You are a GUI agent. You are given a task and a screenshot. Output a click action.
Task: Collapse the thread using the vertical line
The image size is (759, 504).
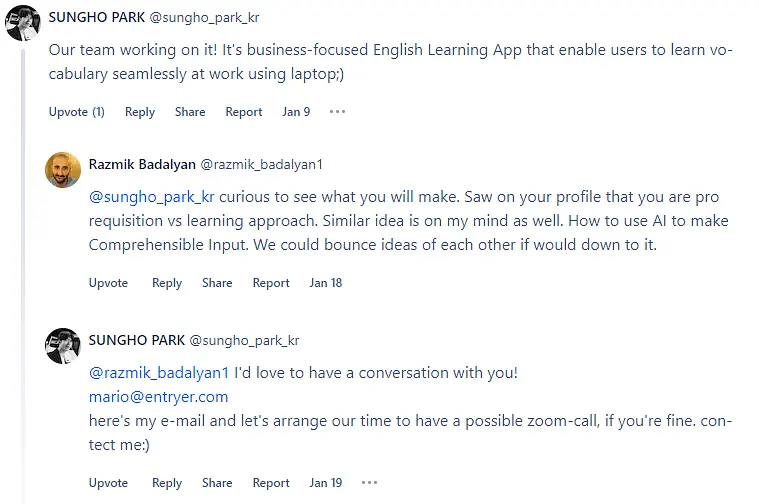point(22,276)
